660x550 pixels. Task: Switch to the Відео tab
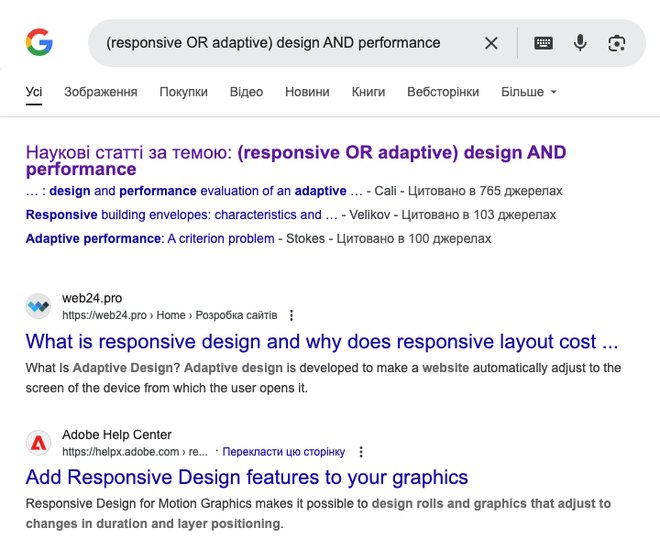click(x=246, y=92)
